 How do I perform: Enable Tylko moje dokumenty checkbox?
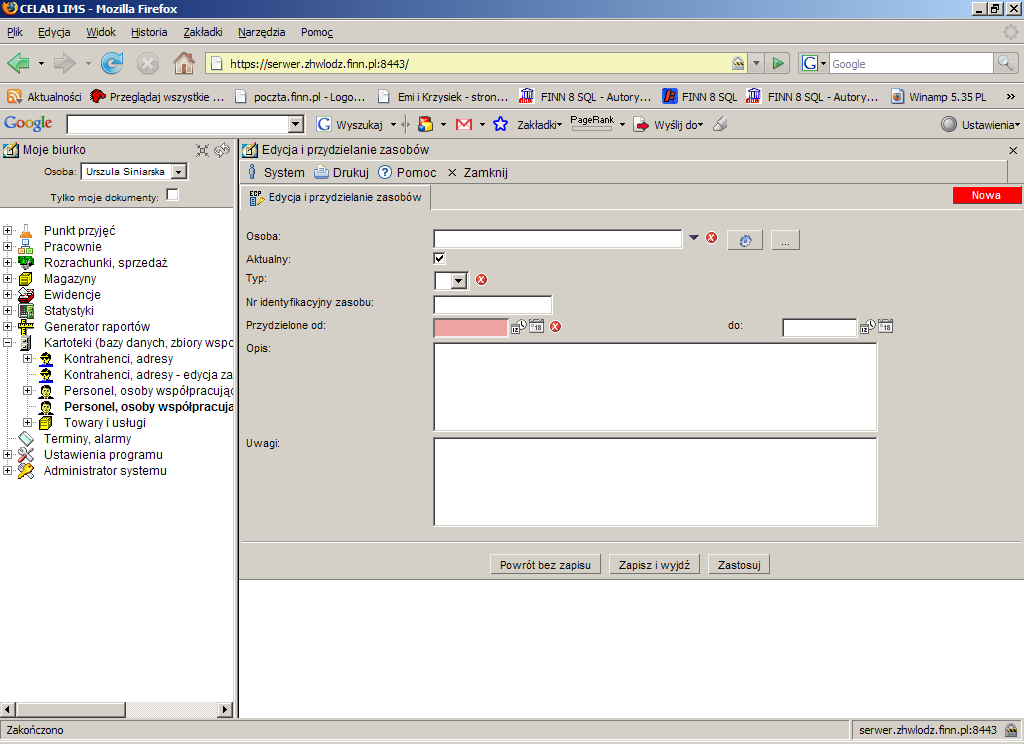[x=172, y=195]
